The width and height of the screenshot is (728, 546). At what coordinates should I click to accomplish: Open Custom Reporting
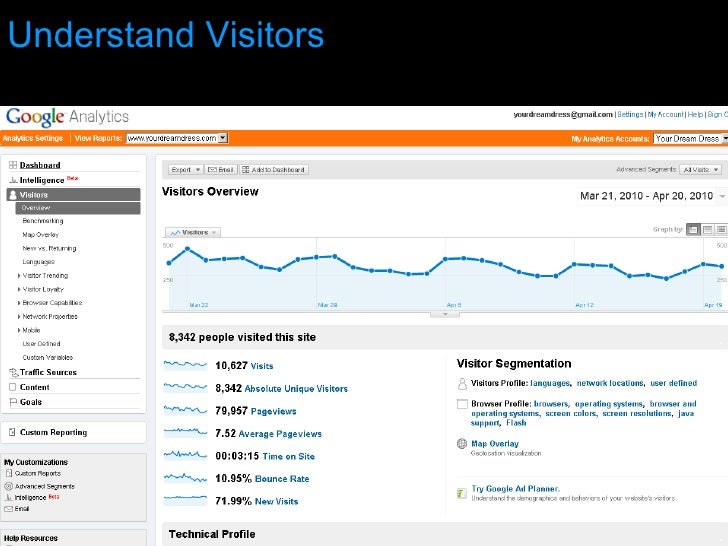tap(53, 432)
